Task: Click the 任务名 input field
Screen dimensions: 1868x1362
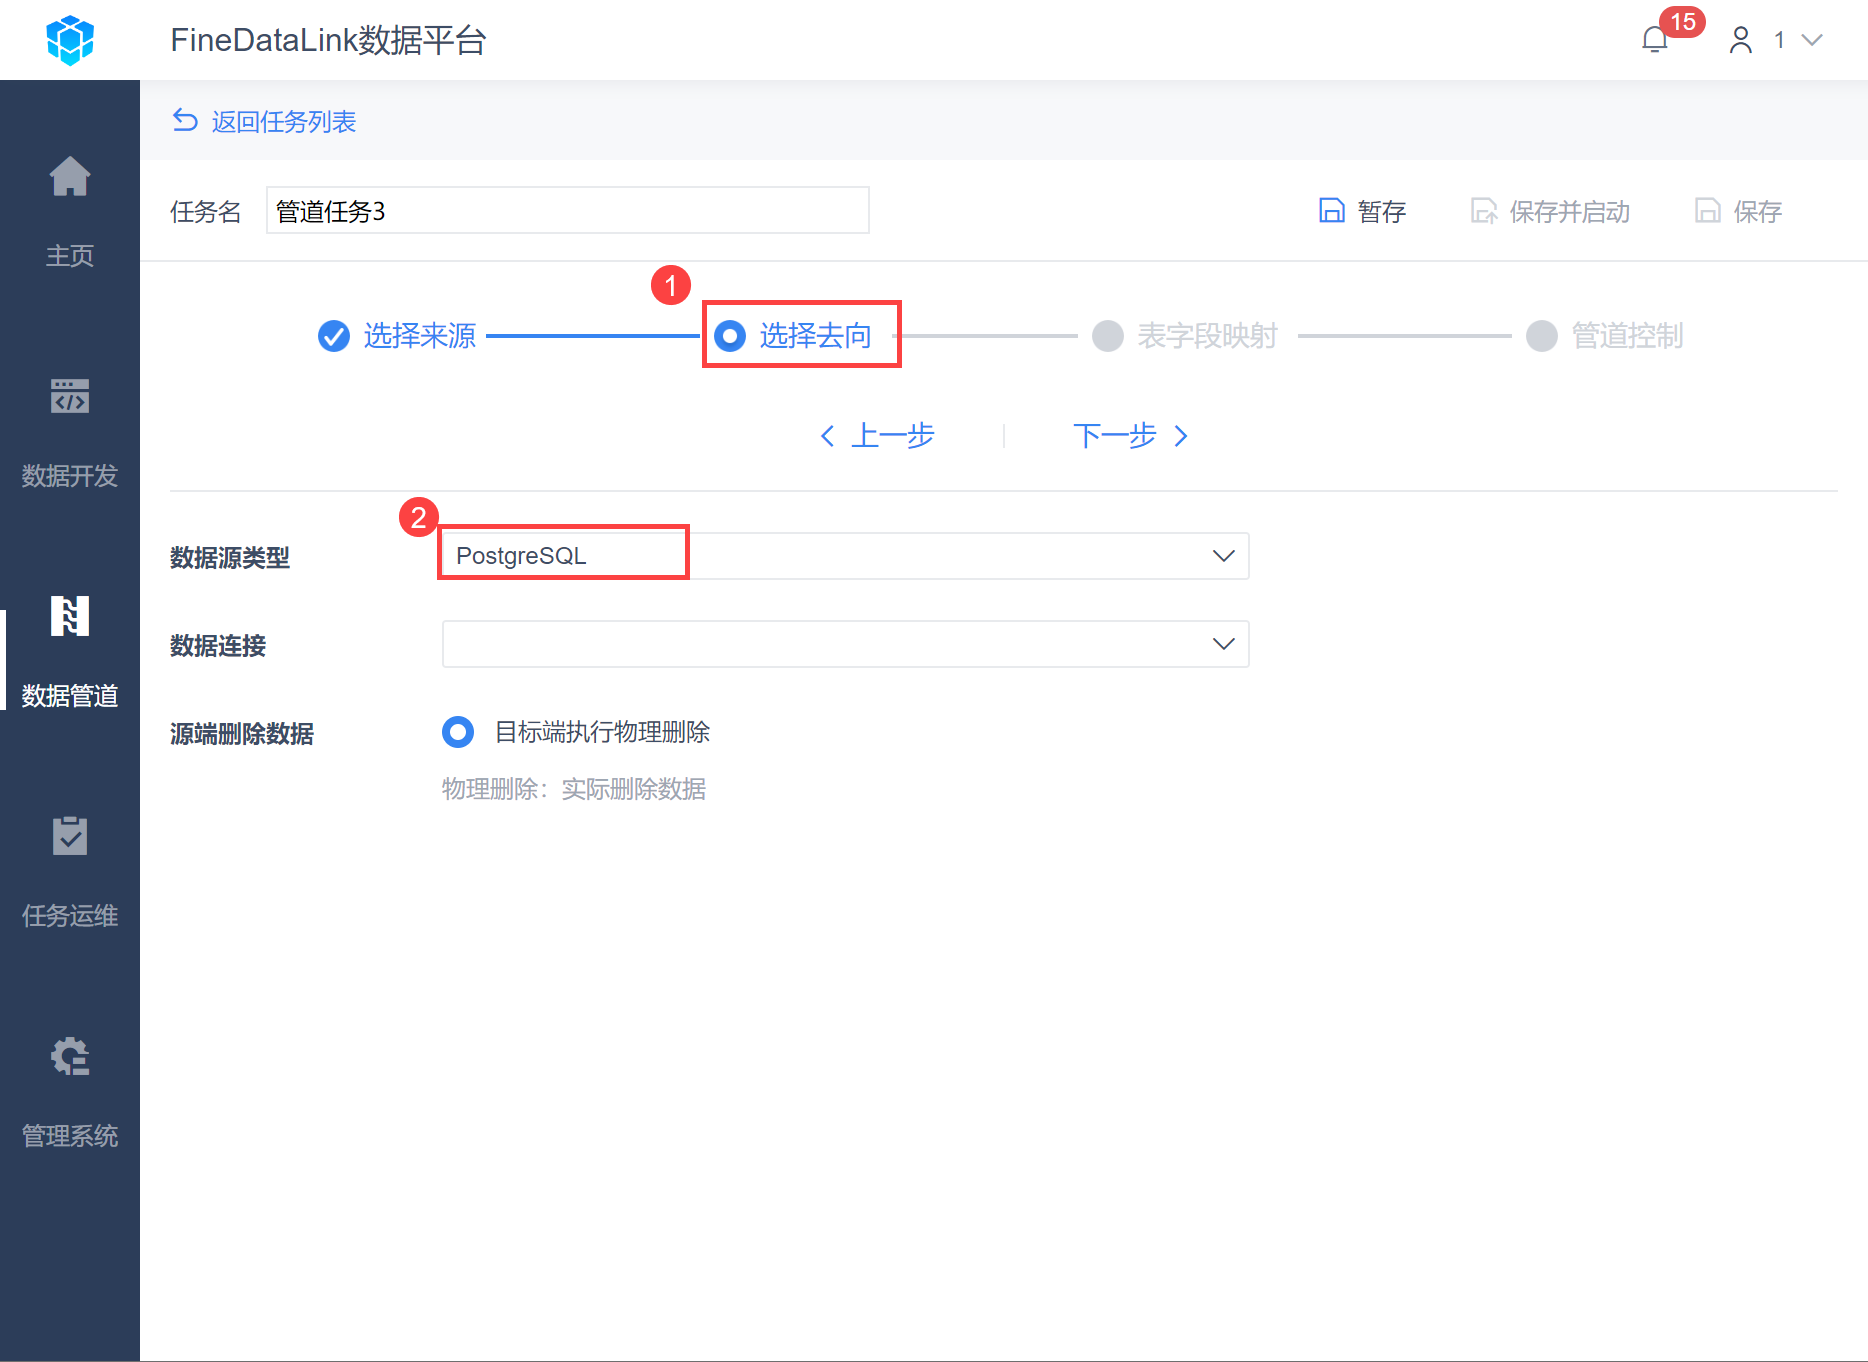Action: click(568, 211)
